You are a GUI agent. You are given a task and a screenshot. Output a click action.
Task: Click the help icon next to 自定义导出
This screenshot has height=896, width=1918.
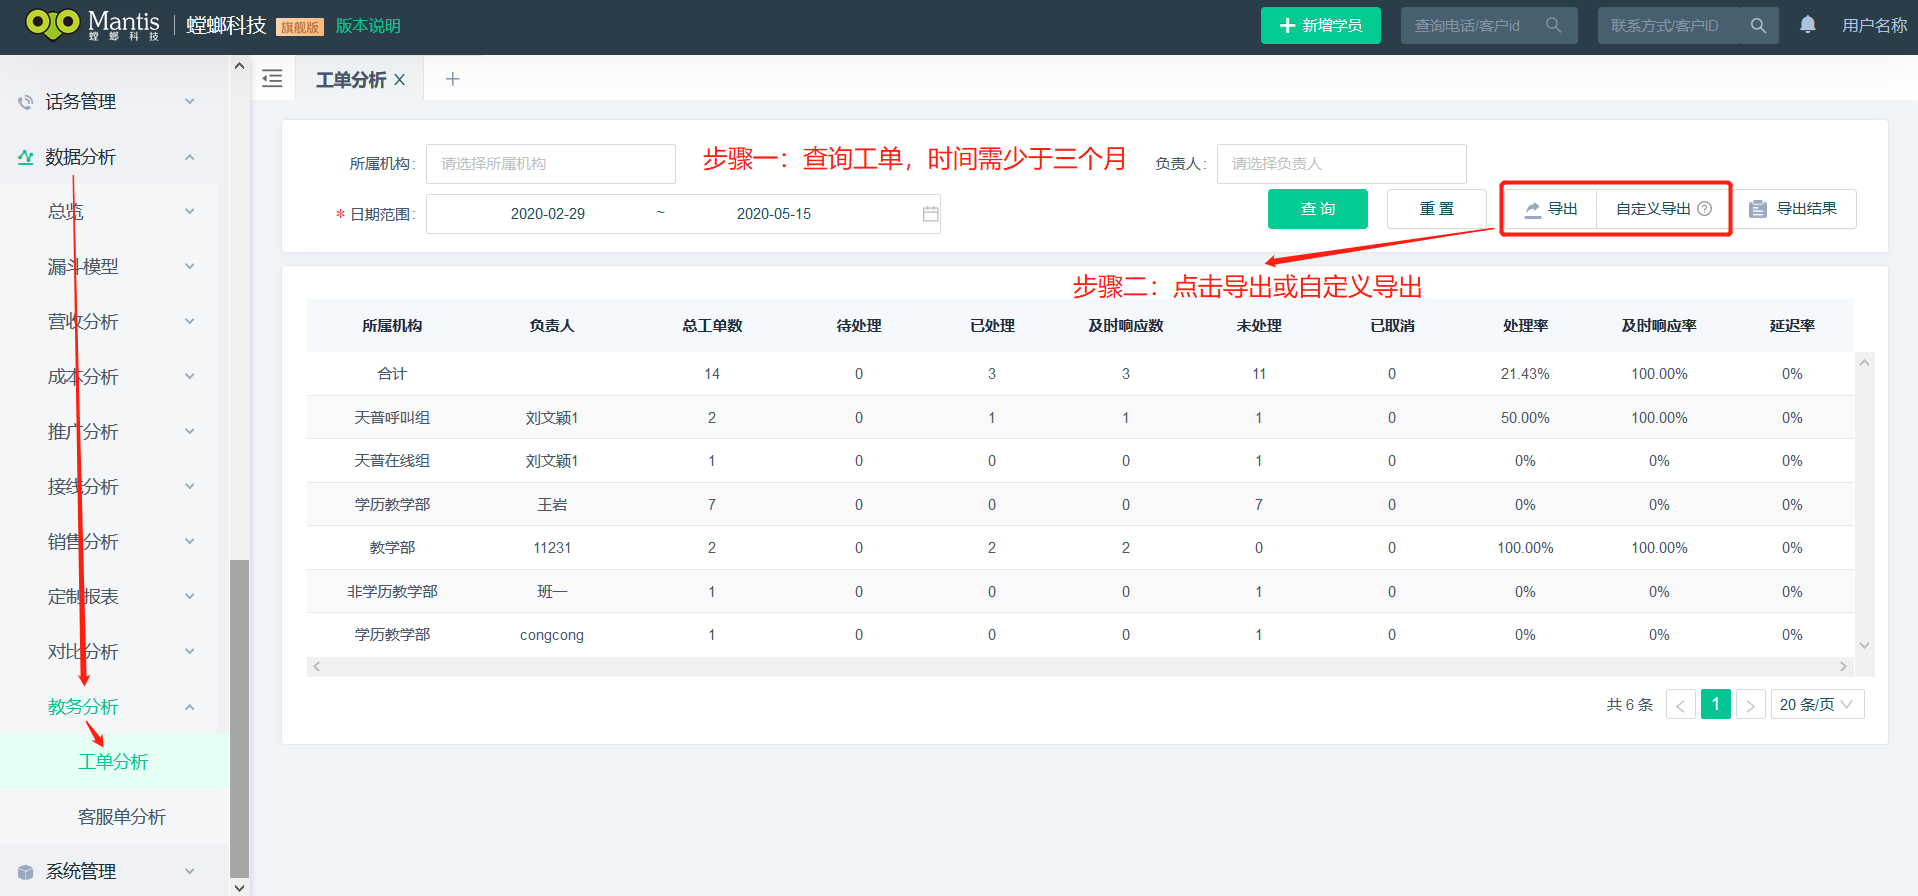click(x=1705, y=209)
